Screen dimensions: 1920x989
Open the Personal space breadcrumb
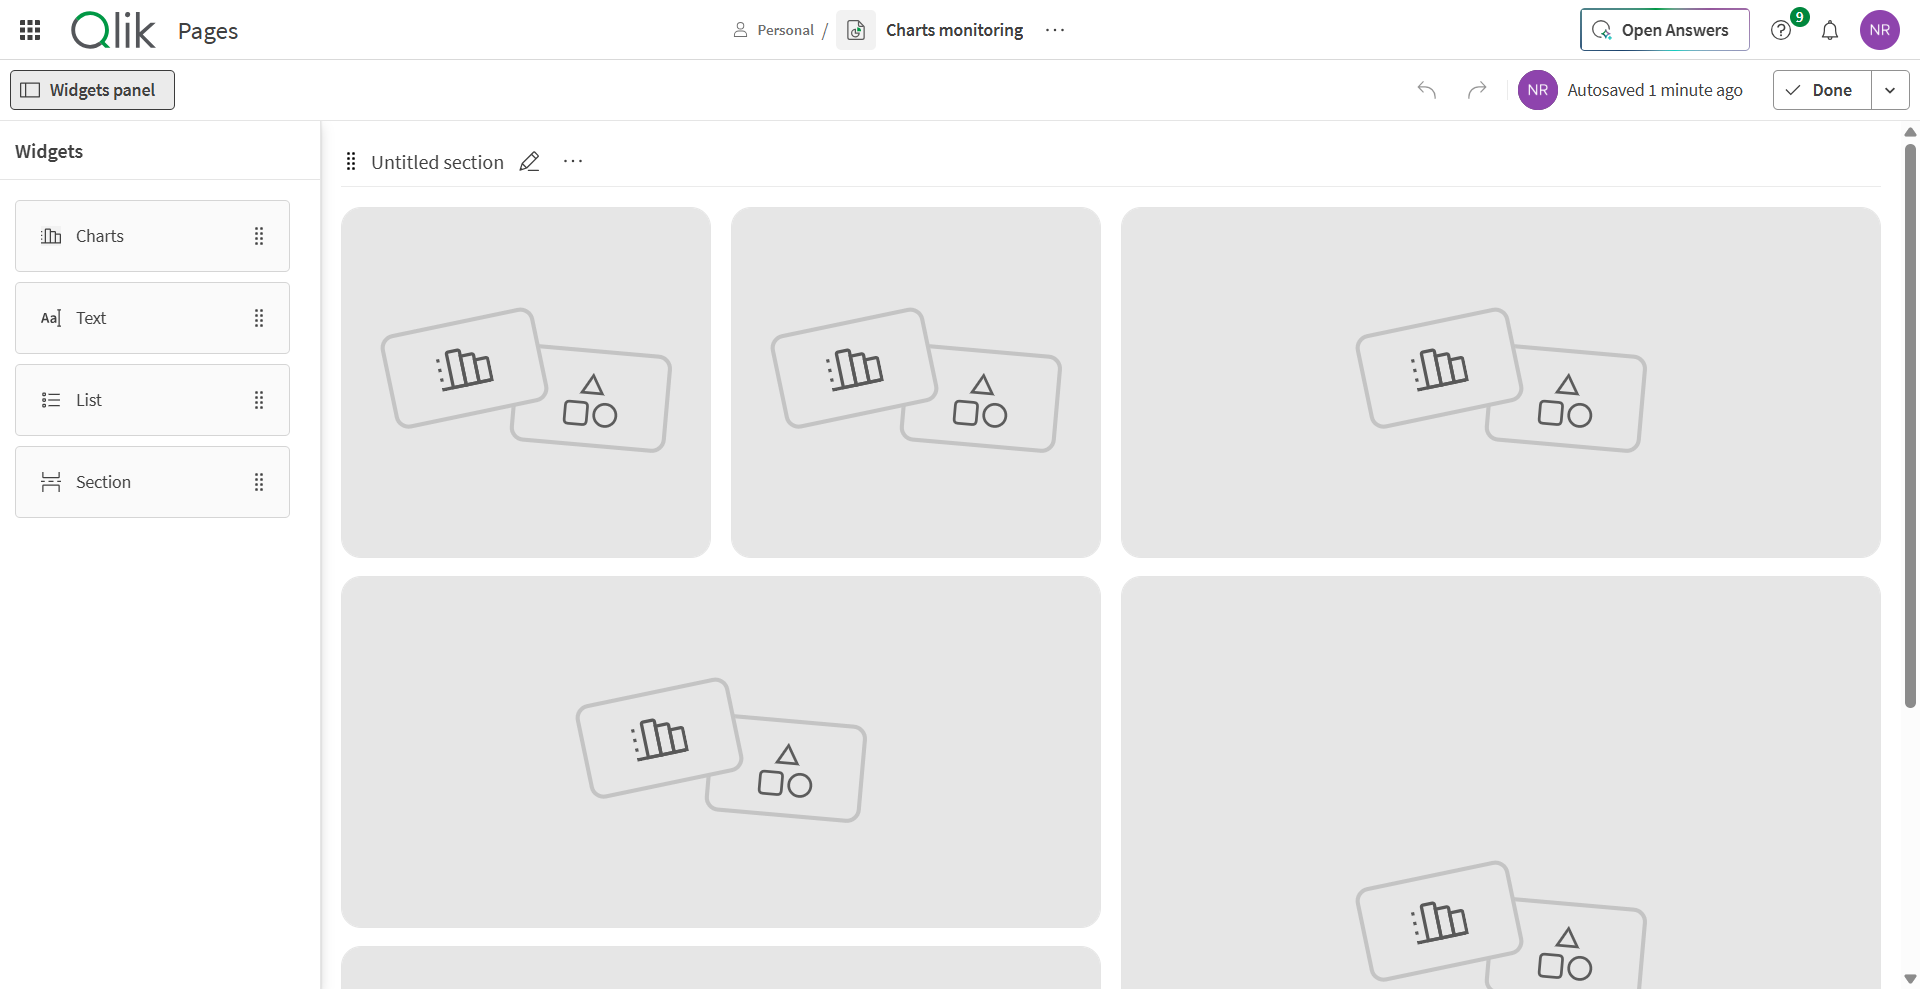tap(774, 30)
